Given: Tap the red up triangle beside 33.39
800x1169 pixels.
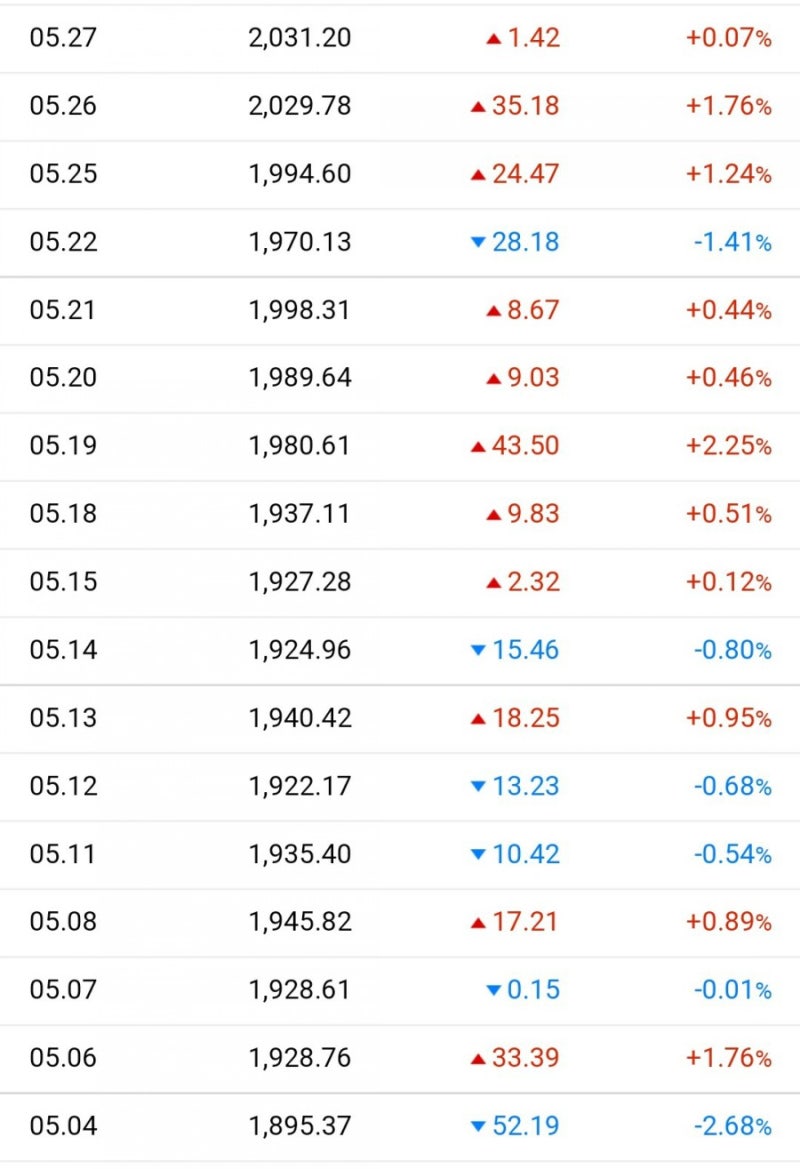Looking at the screenshot, I should click(478, 1059).
